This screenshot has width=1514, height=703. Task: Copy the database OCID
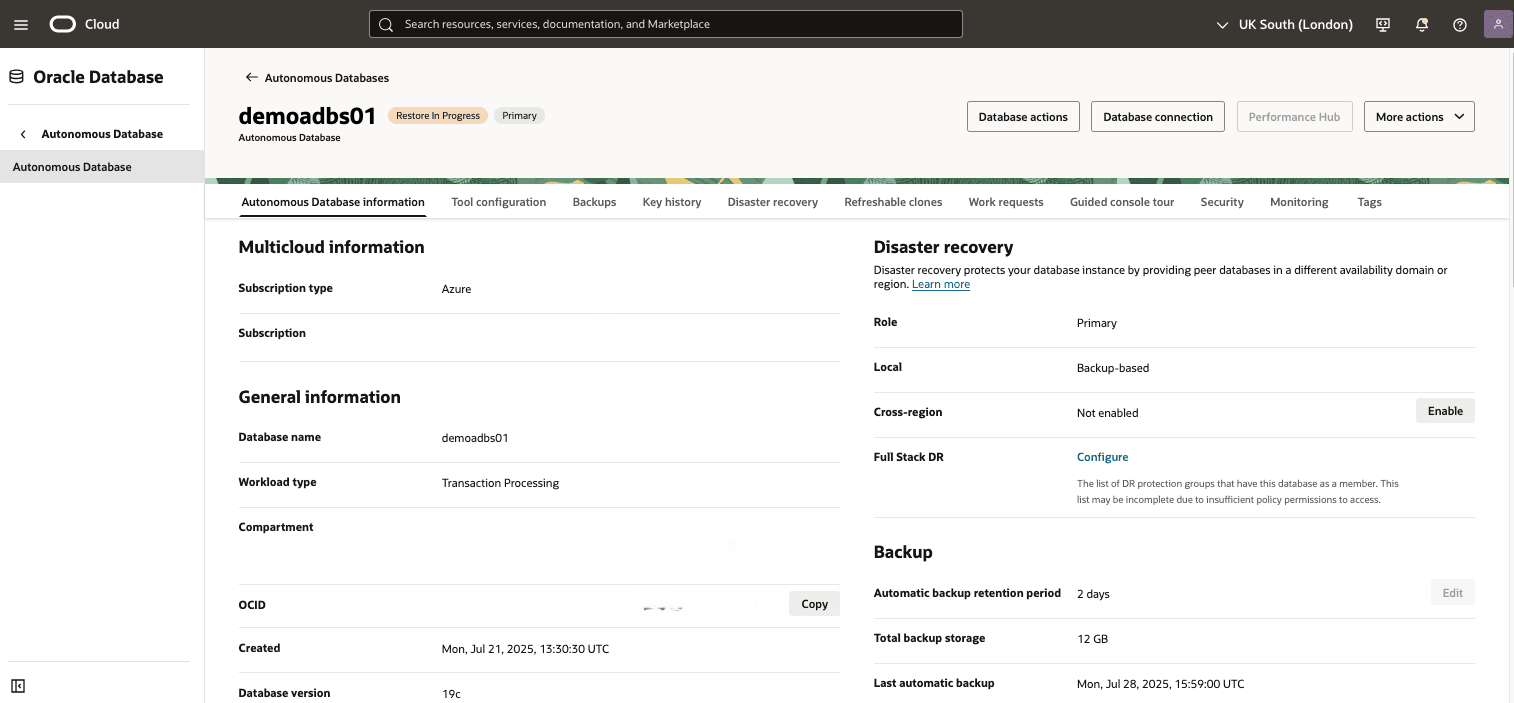[813, 603]
